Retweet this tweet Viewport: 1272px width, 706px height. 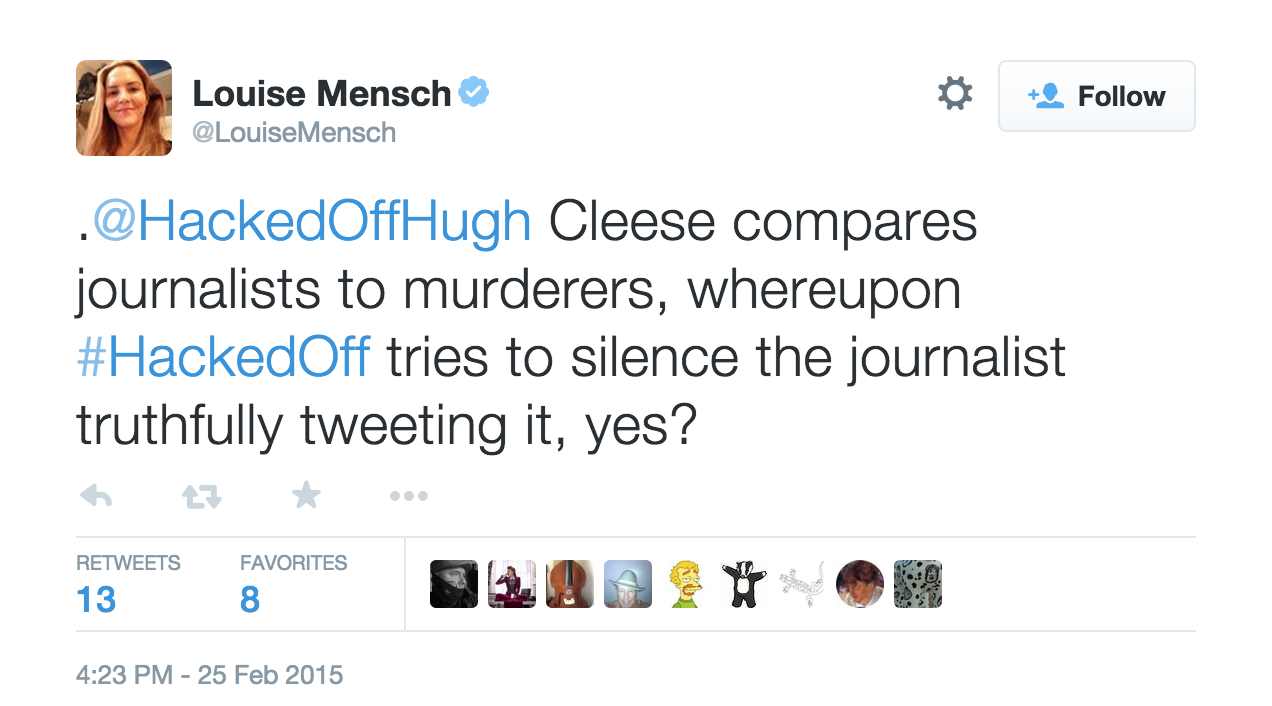(201, 496)
